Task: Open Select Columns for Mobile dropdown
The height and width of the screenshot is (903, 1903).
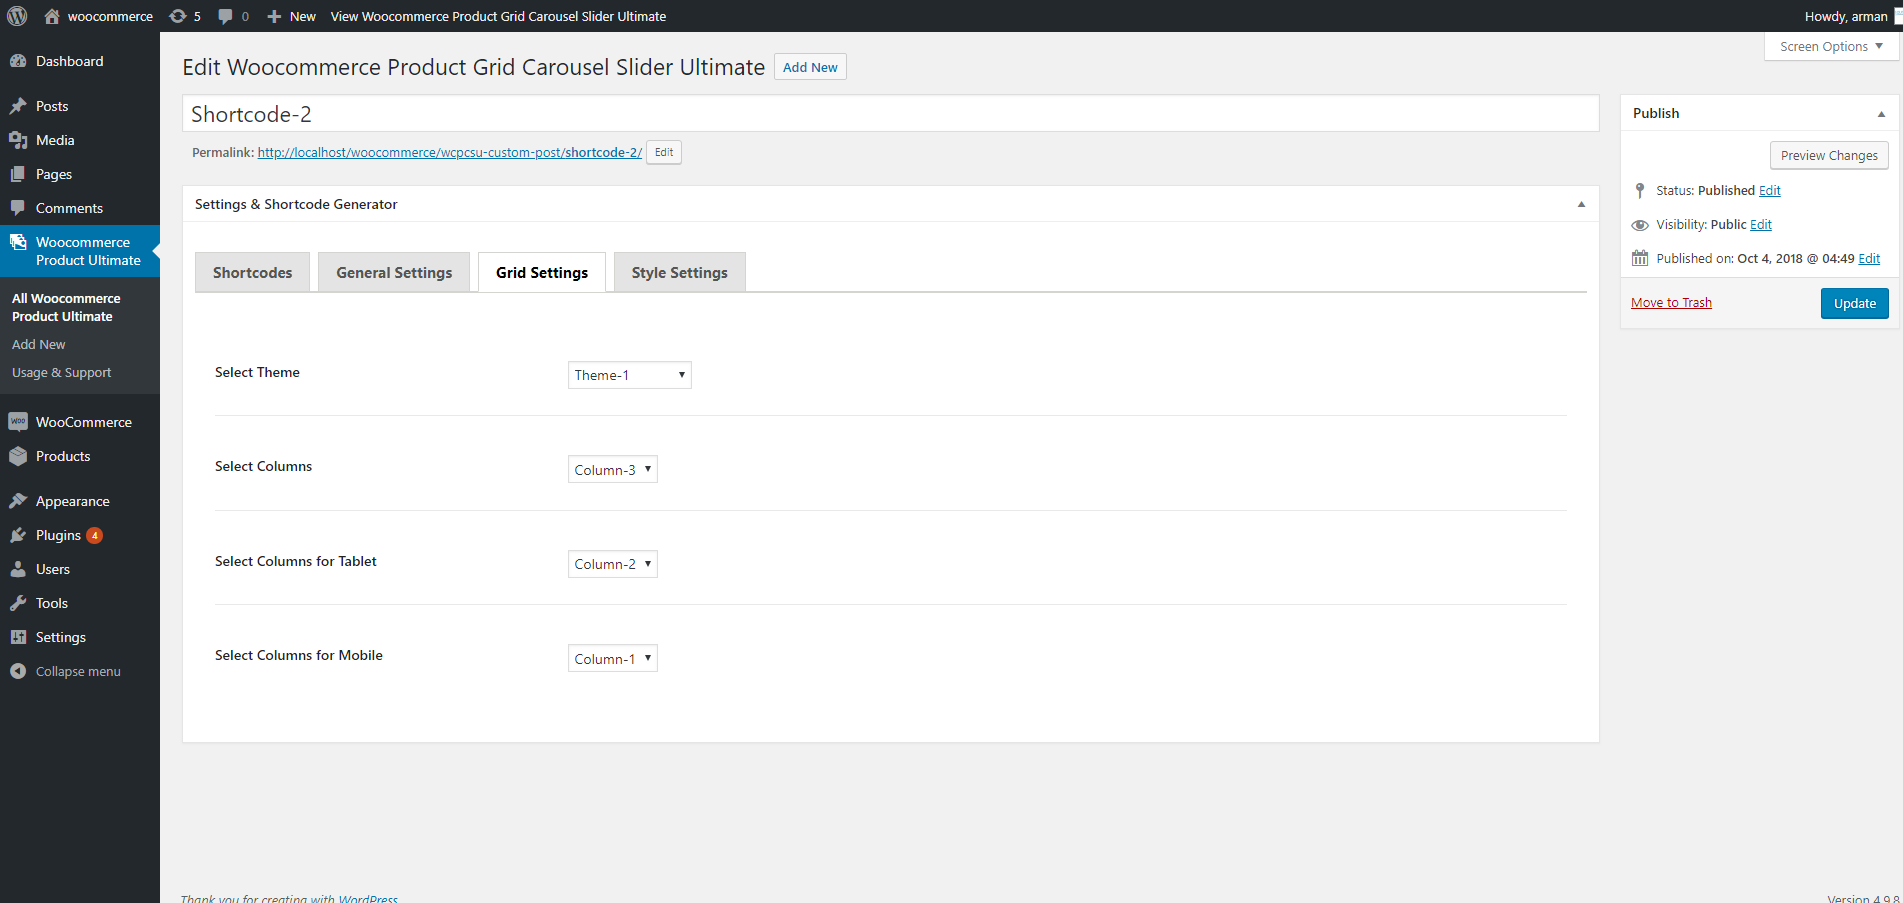Action: (612, 659)
